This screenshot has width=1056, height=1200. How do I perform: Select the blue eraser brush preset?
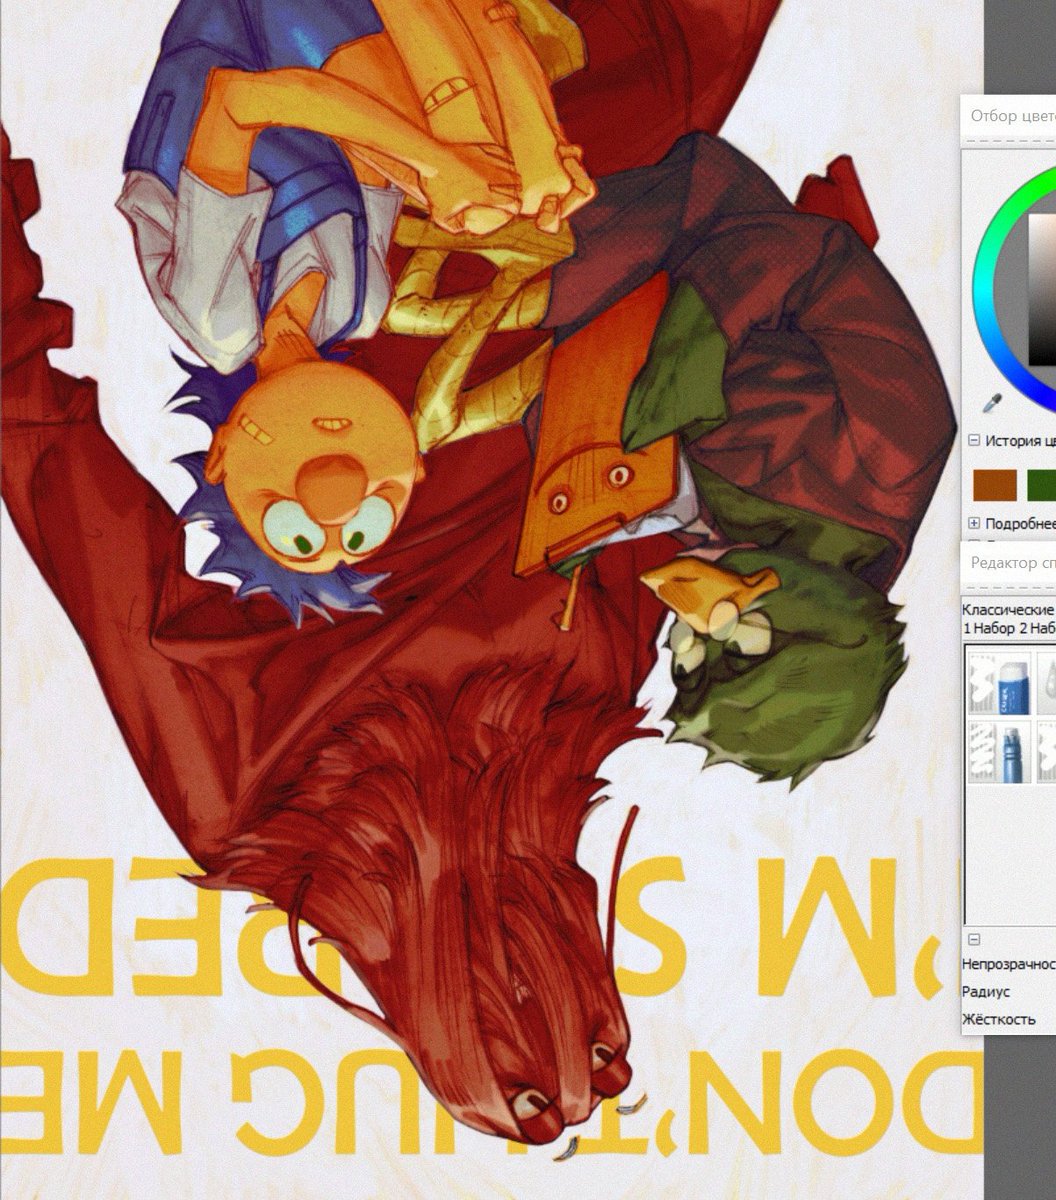coord(999,682)
